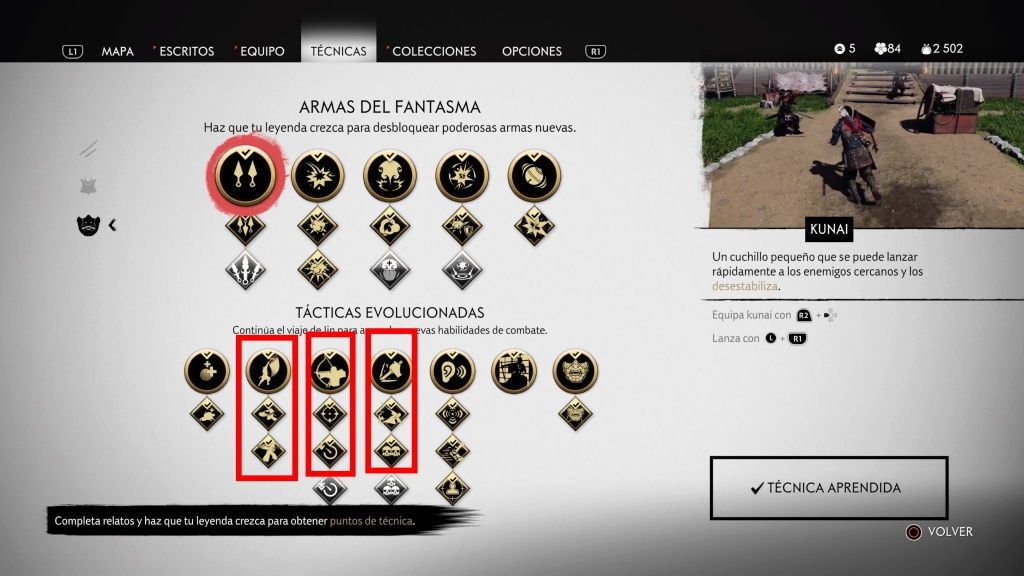The image size is (1024, 576).
Task: Open the EQUIPO tab
Action: click(261, 51)
